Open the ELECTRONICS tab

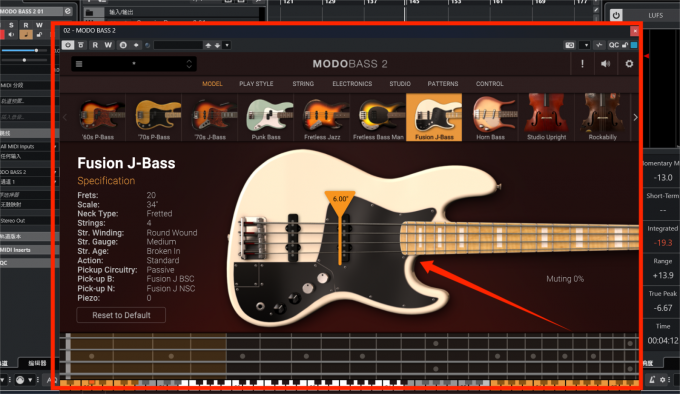coord(352,84)
